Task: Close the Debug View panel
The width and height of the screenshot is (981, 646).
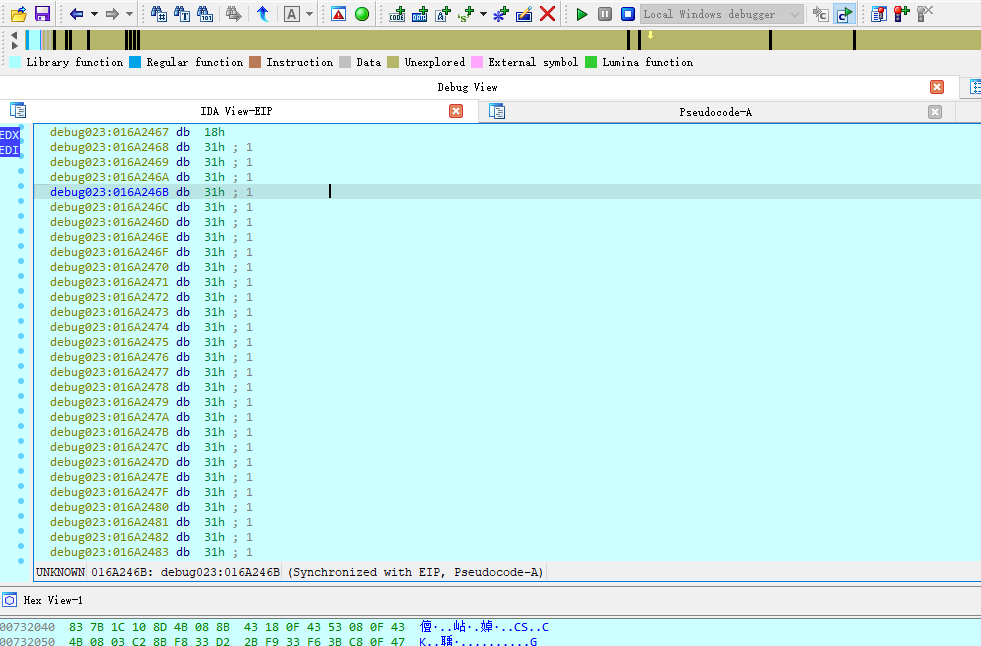Action: click(x=937, y=87)
